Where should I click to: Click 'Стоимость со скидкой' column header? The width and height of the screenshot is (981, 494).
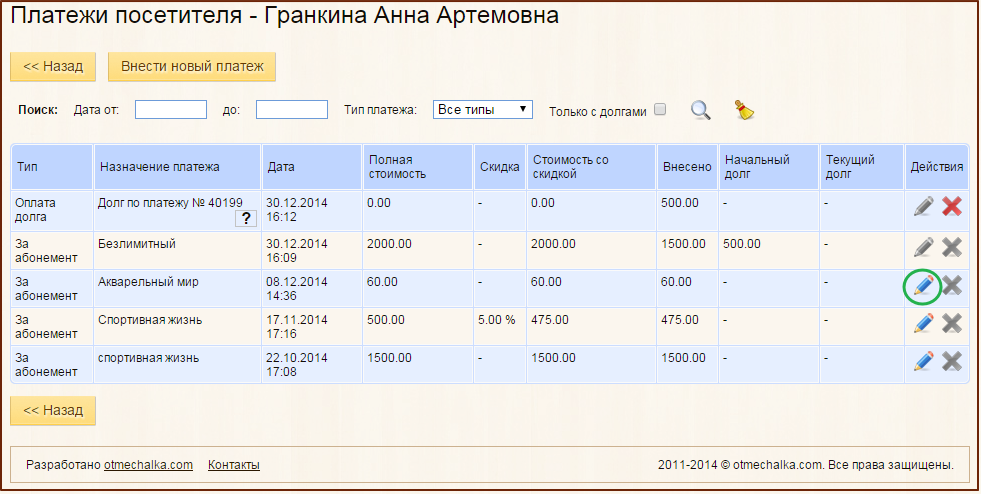coord(591,167)
